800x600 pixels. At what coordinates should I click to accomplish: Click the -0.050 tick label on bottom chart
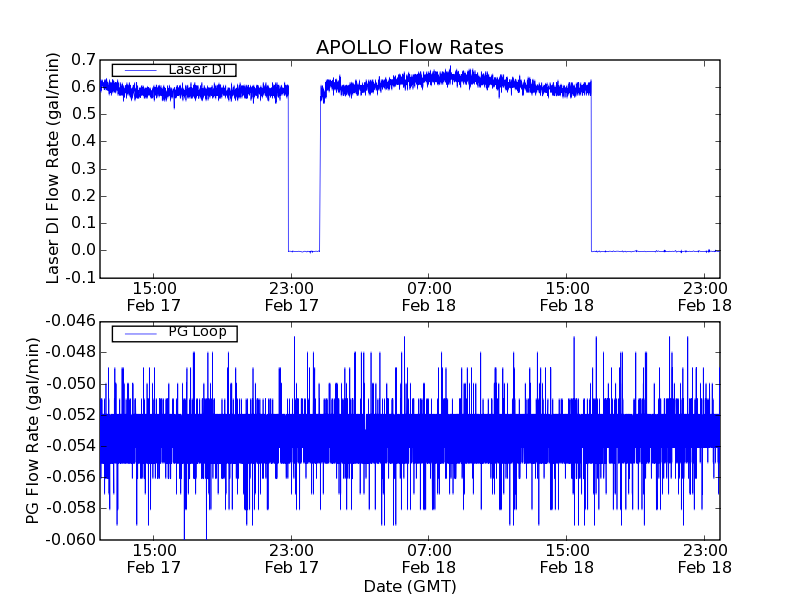click(70, 384)
